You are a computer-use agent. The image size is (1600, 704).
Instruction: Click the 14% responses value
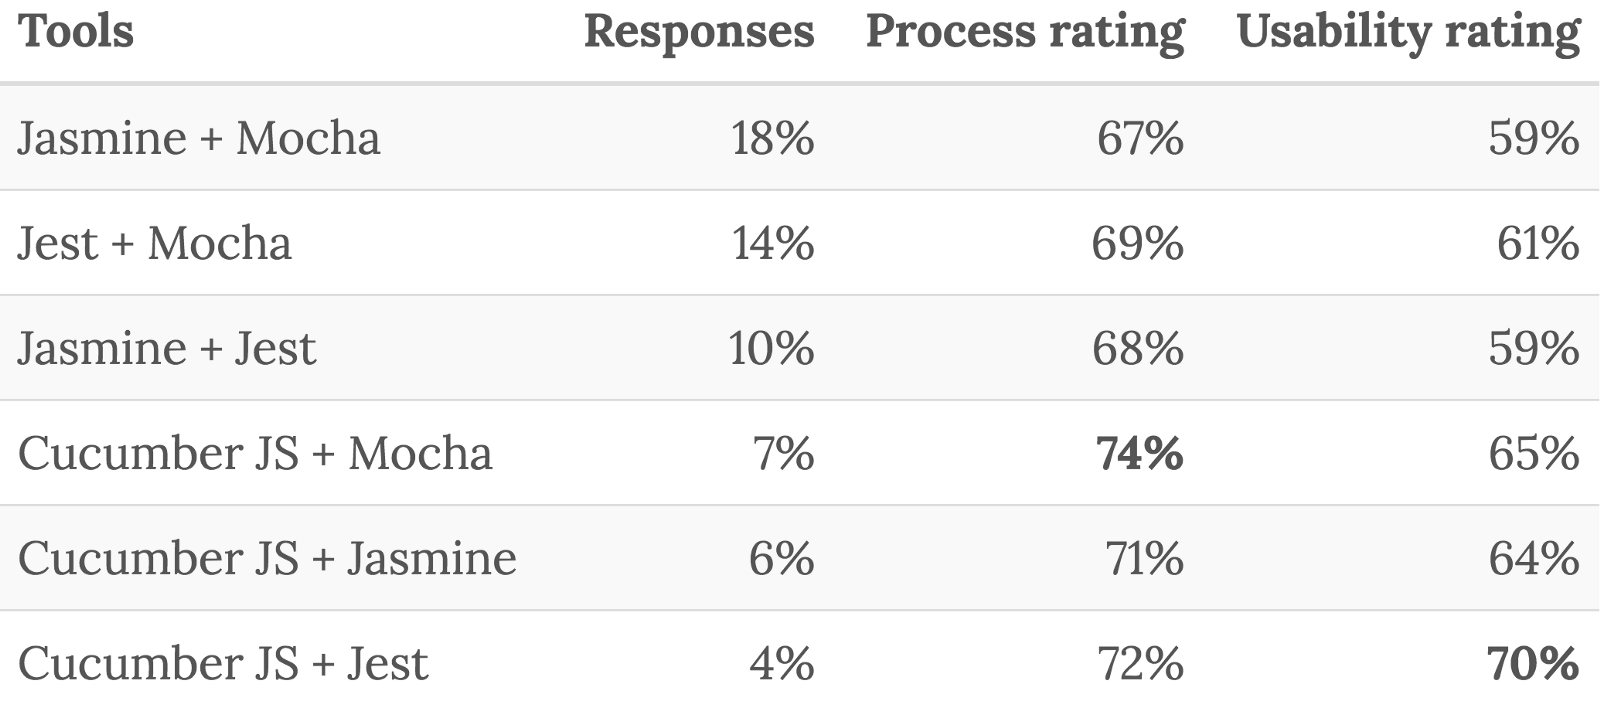coord(772,244)
